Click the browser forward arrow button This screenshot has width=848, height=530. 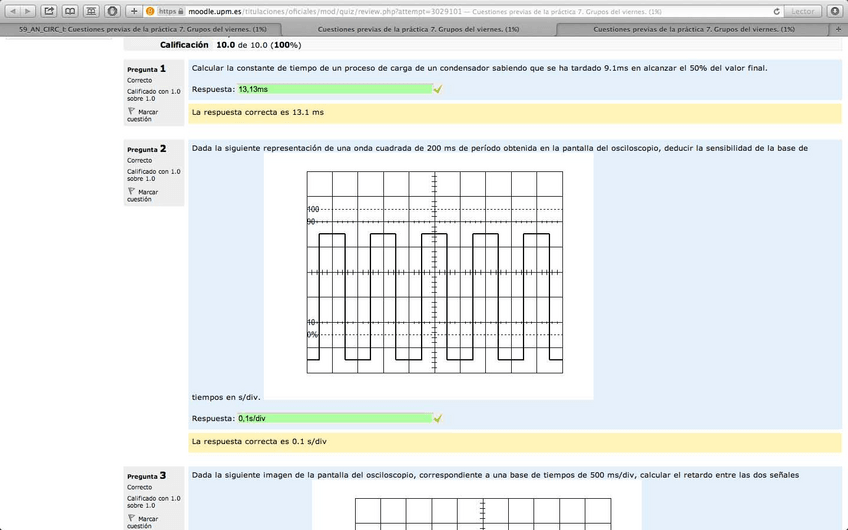click(27, 11)
